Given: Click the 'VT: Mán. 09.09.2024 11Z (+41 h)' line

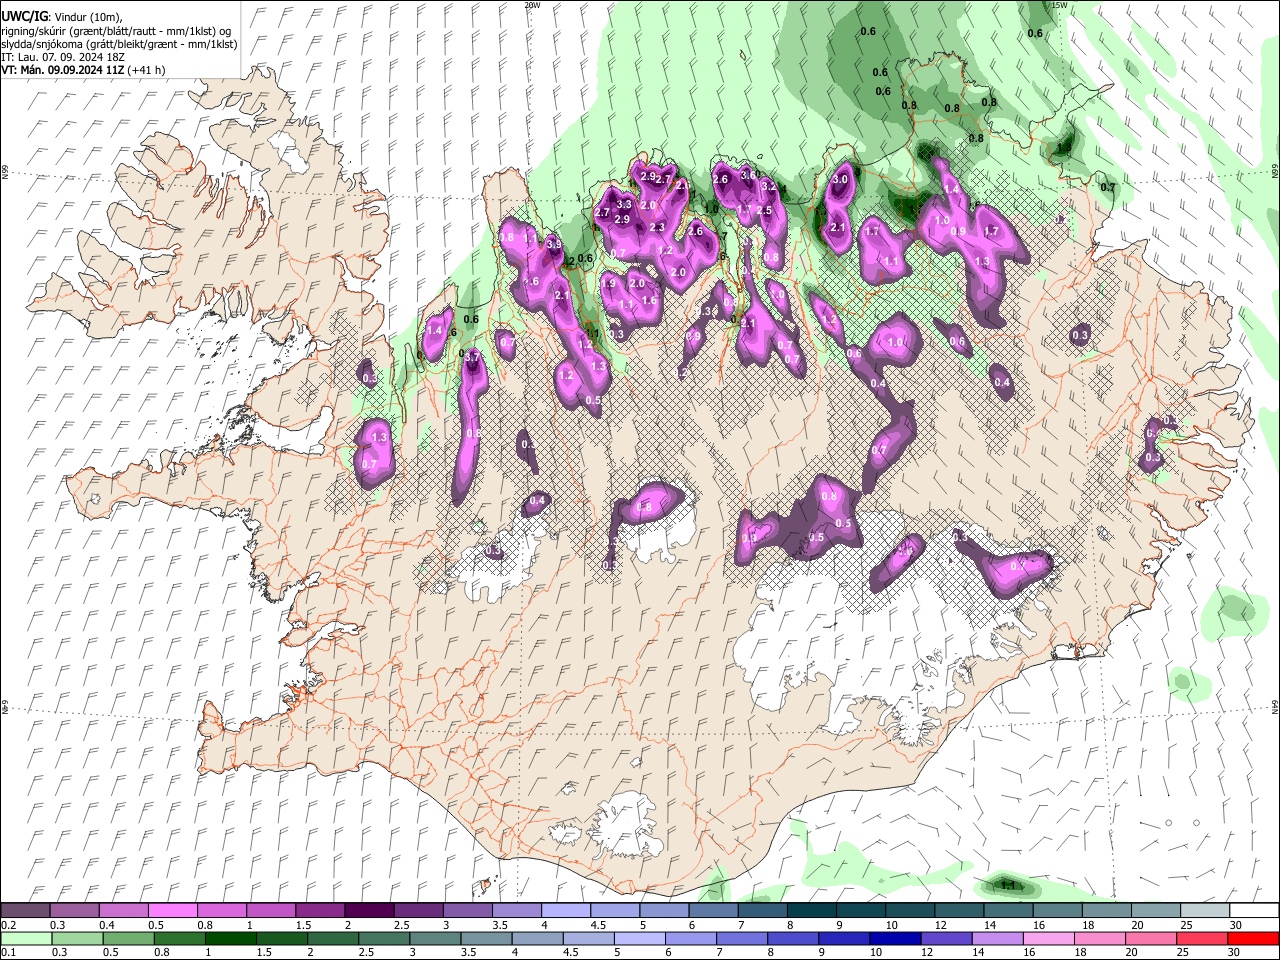Looking at the screenshot, I should (x=83, y=70).
